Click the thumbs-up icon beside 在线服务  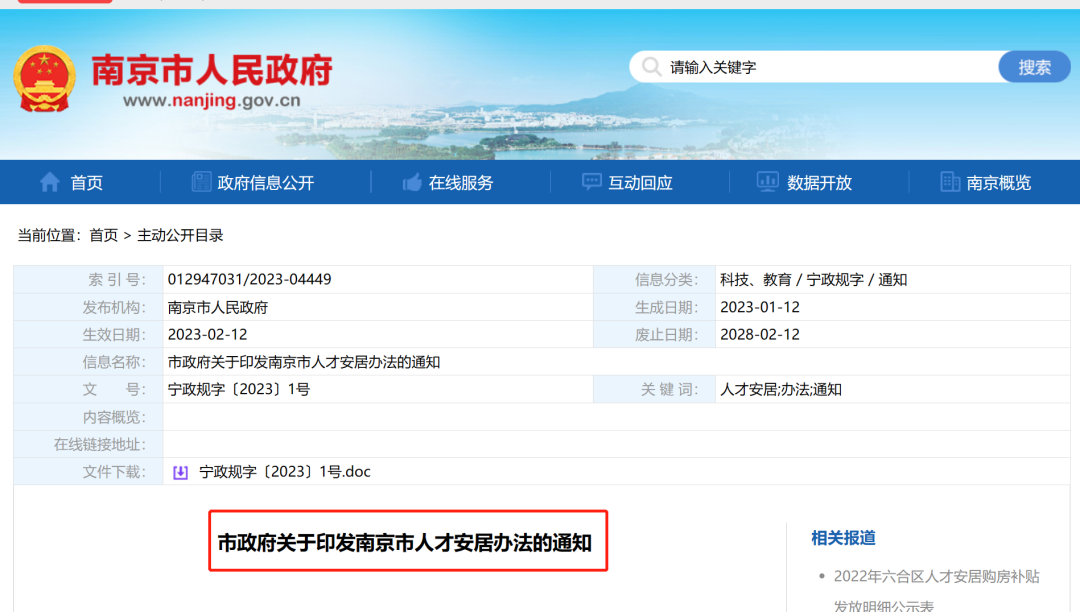411,182
